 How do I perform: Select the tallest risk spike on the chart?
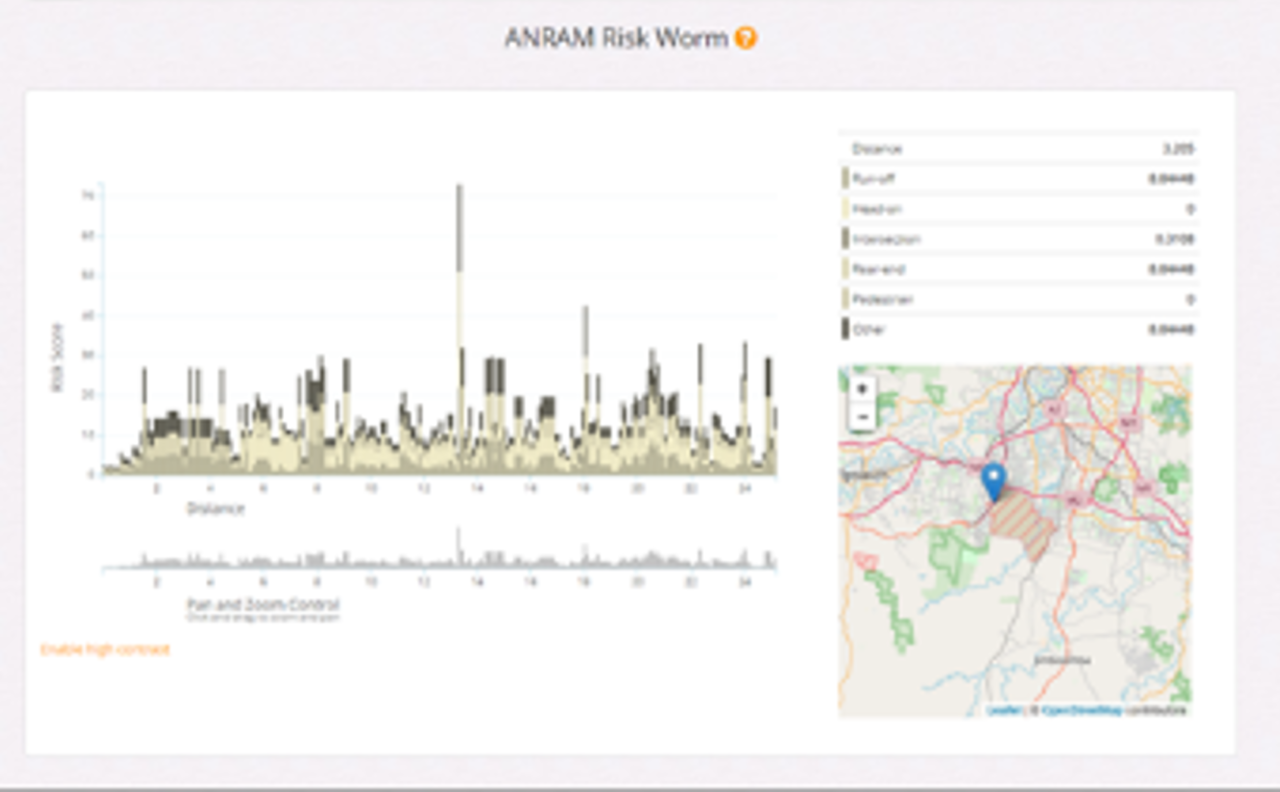click(x=460, y=250)
